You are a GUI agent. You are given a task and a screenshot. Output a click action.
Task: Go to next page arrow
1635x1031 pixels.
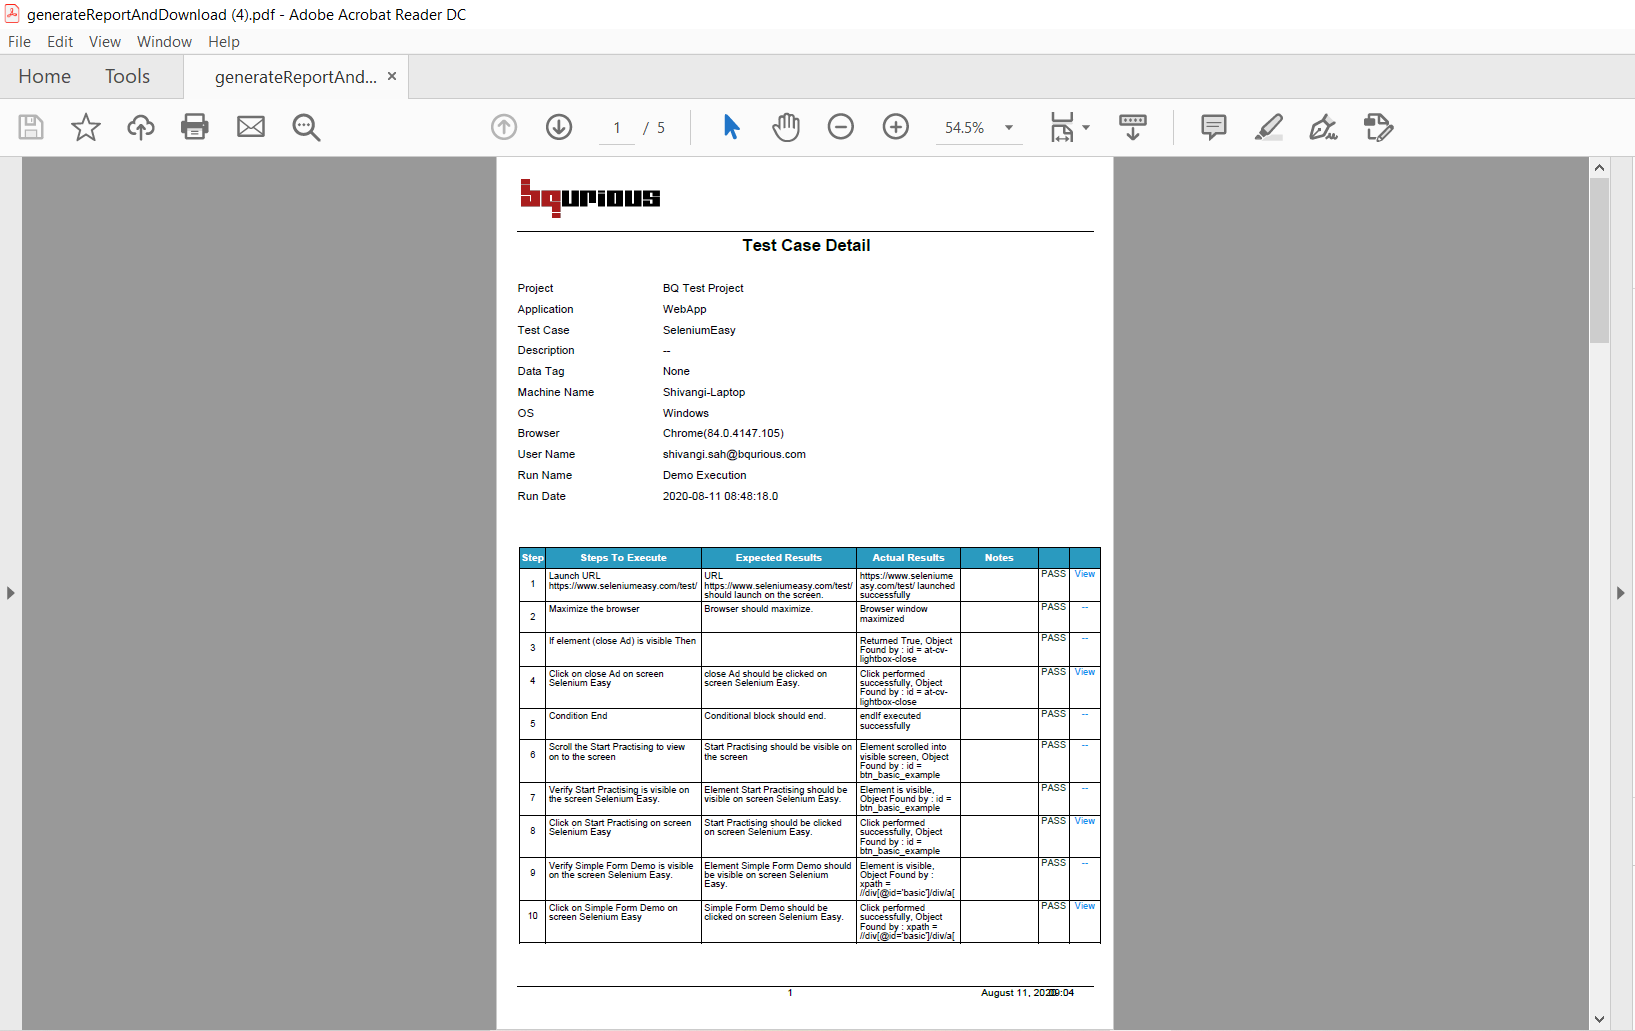click(x=559, y=127)
